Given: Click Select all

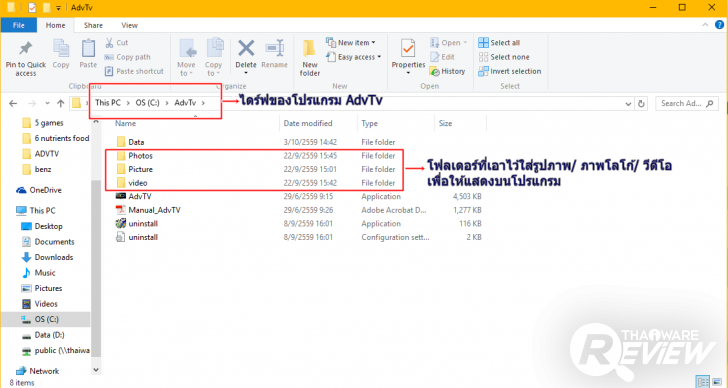Looking at the screenshot, I should [x=499, y=43].
